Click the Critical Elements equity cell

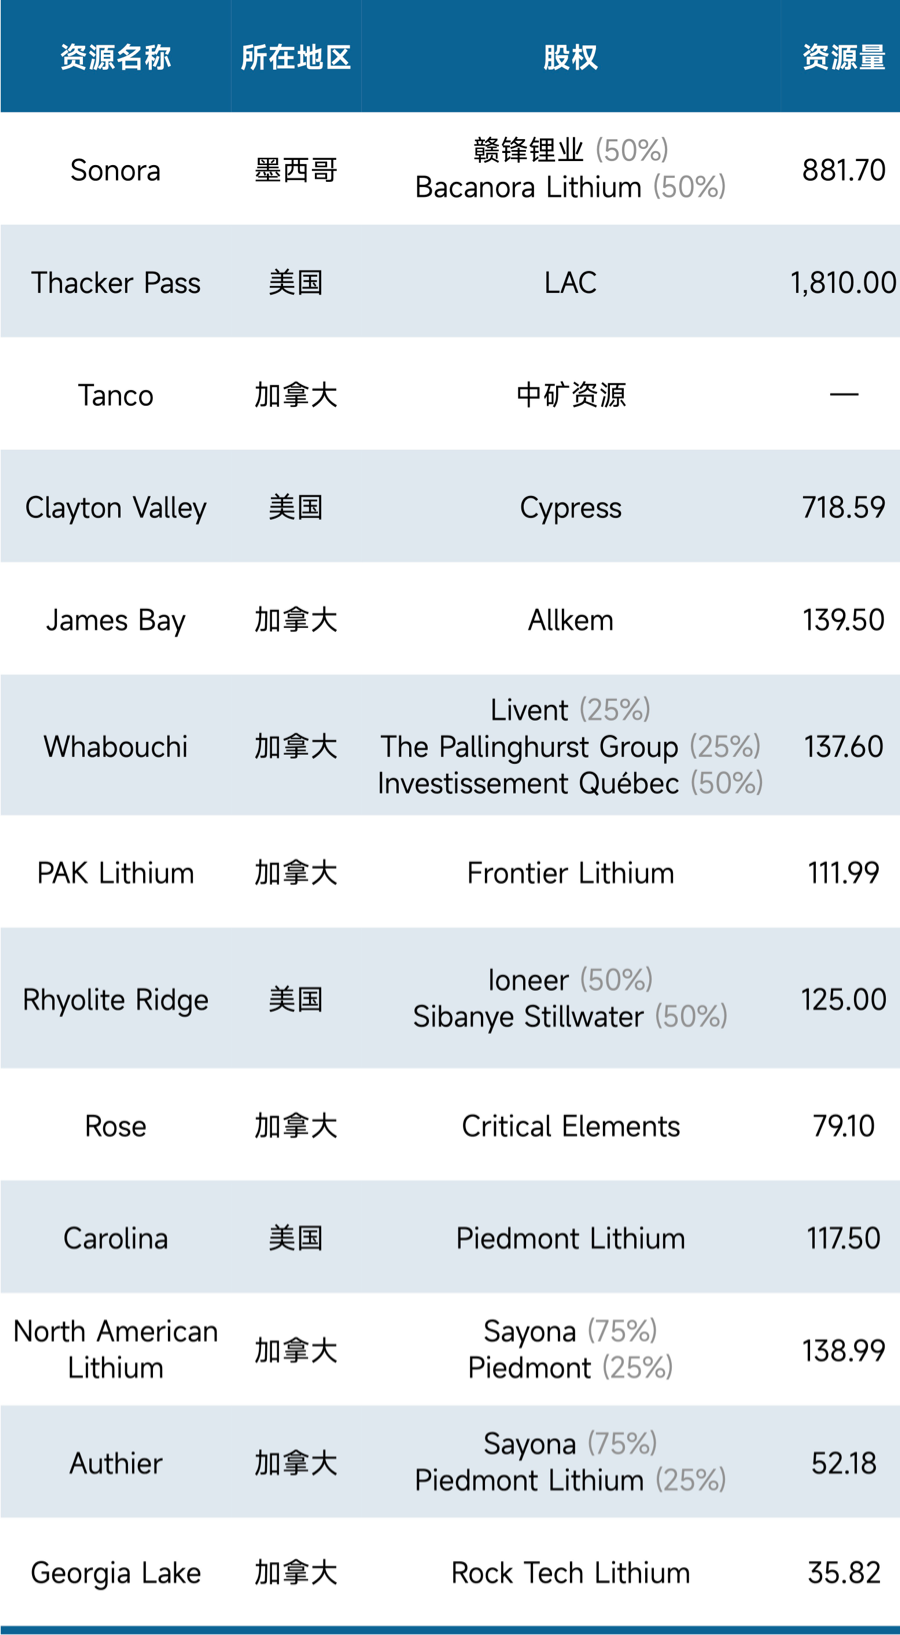570,1126
